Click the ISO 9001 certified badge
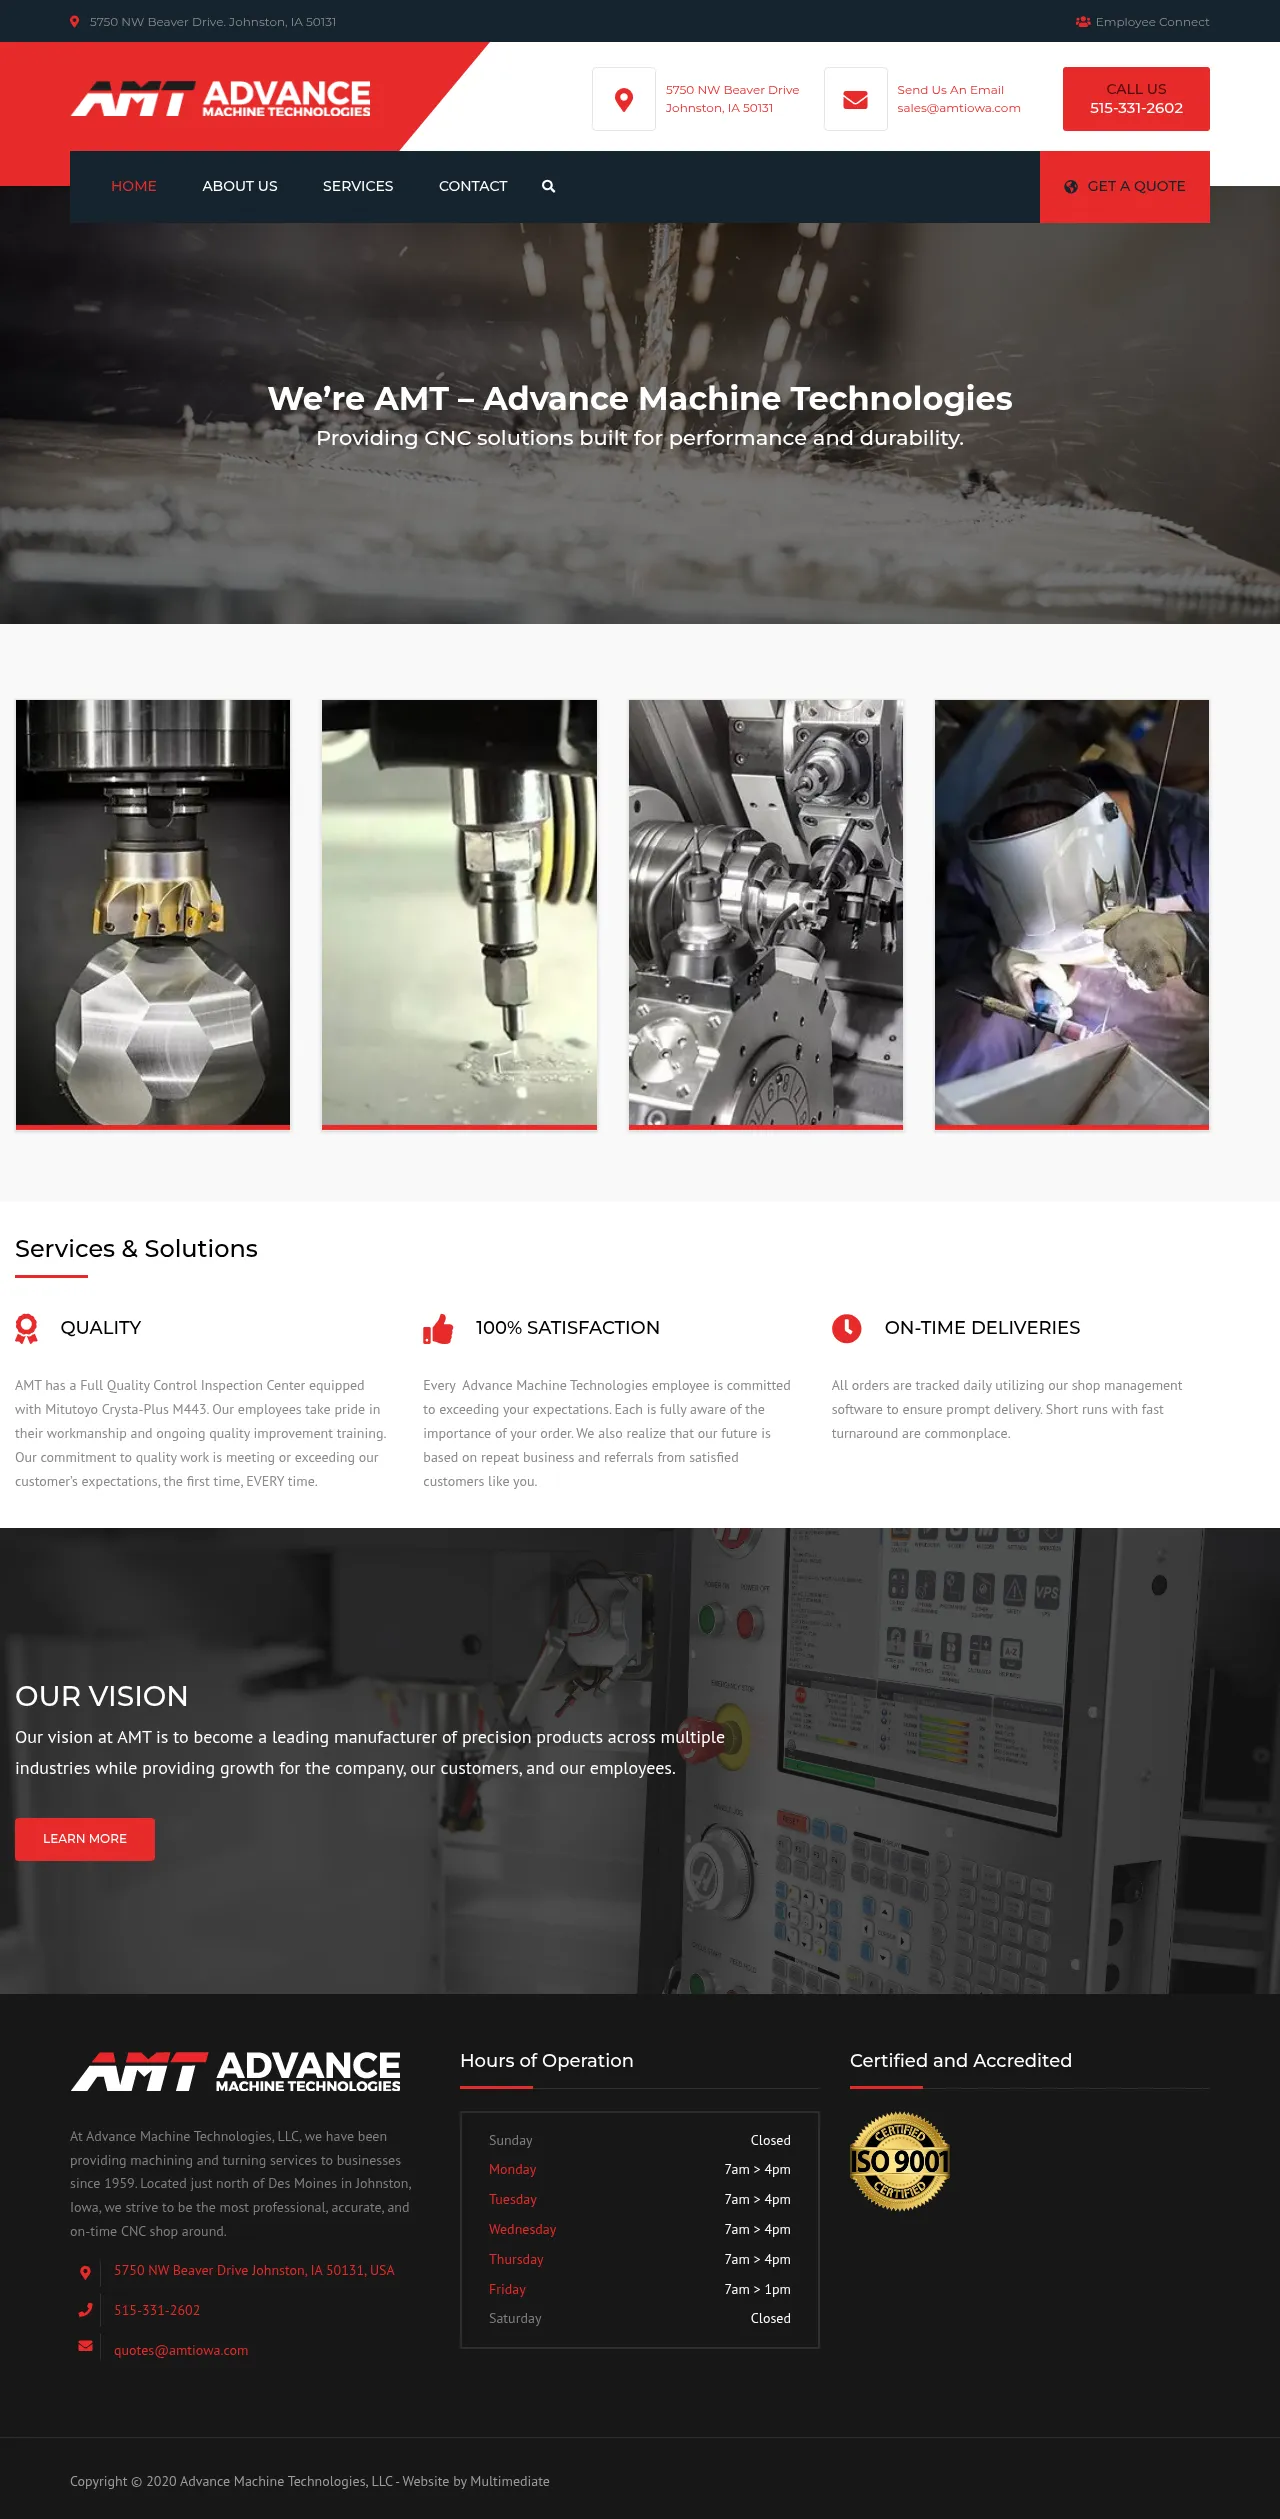1280x2519 pixels. click(899, 2161)
